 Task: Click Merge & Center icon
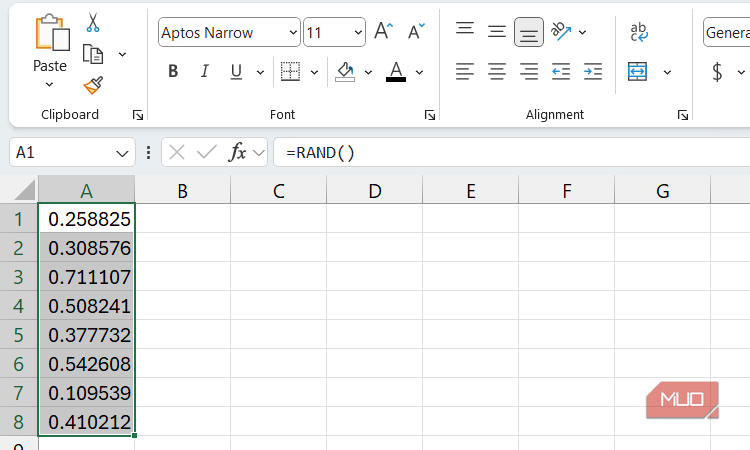[x=638, y=72]
